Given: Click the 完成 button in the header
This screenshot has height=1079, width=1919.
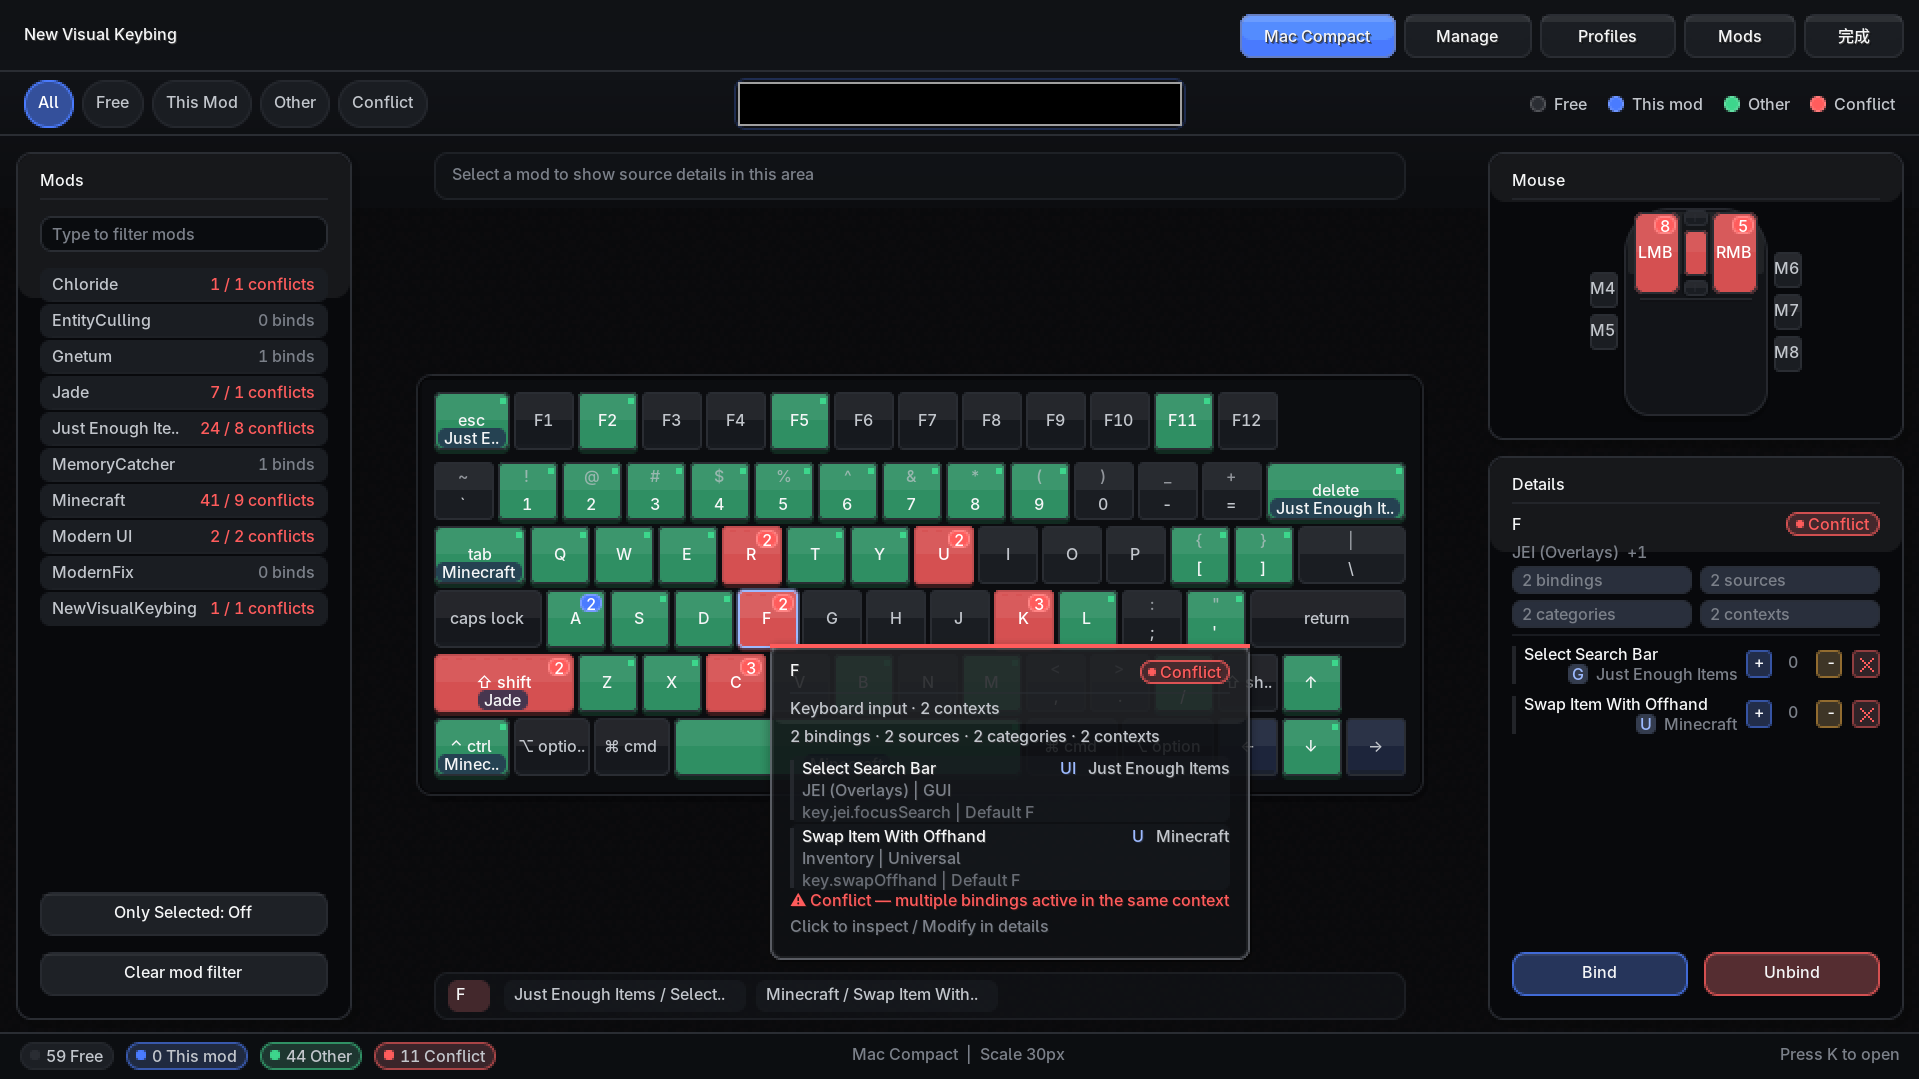Looking at the screenshot, I should tap(1853, 36).
